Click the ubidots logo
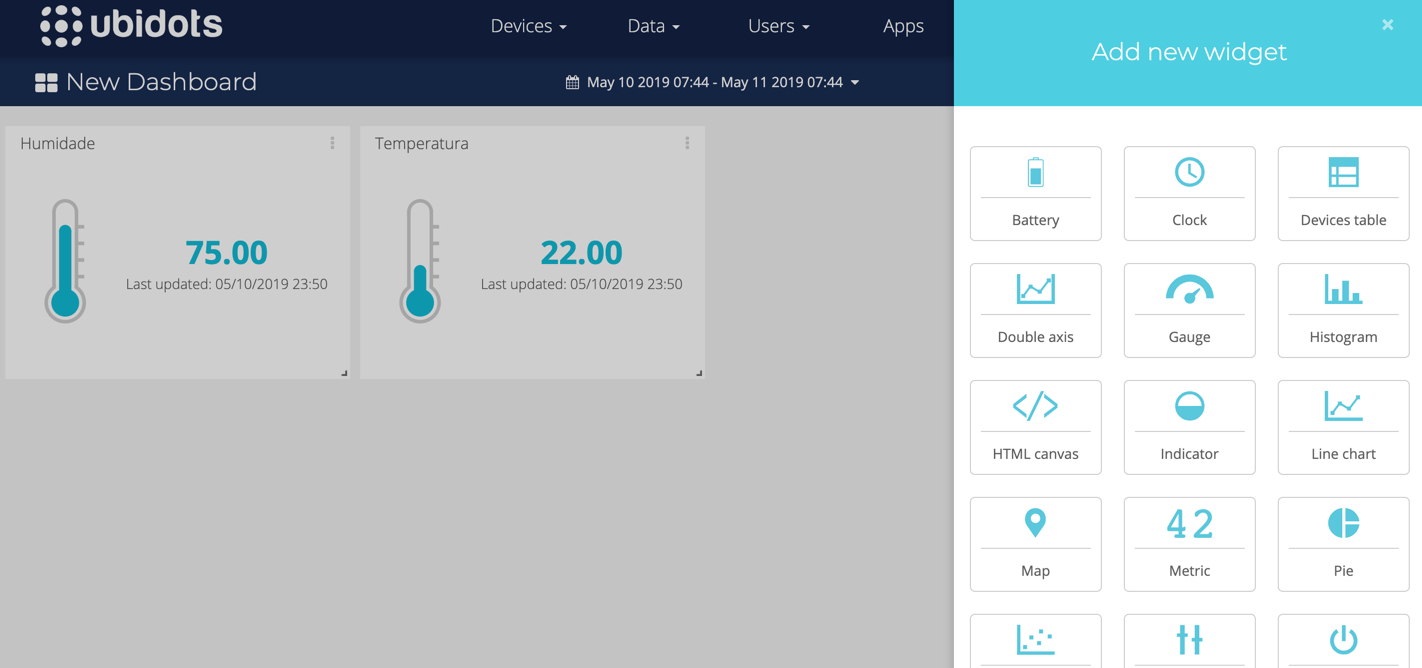The width and height of the screenshot is (1422, 668). tap(130, 26)
